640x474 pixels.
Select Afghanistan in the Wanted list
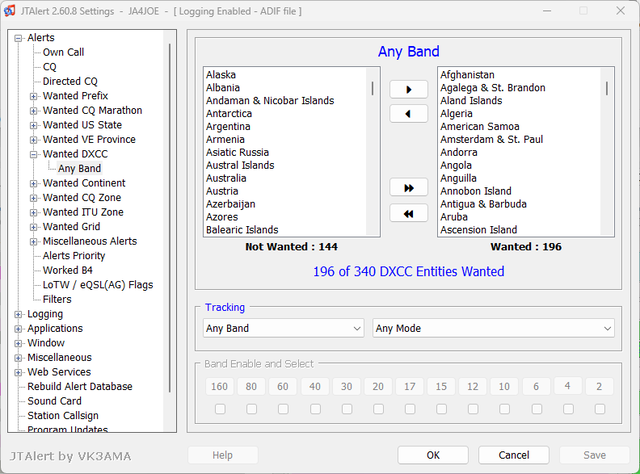(467, 75)
